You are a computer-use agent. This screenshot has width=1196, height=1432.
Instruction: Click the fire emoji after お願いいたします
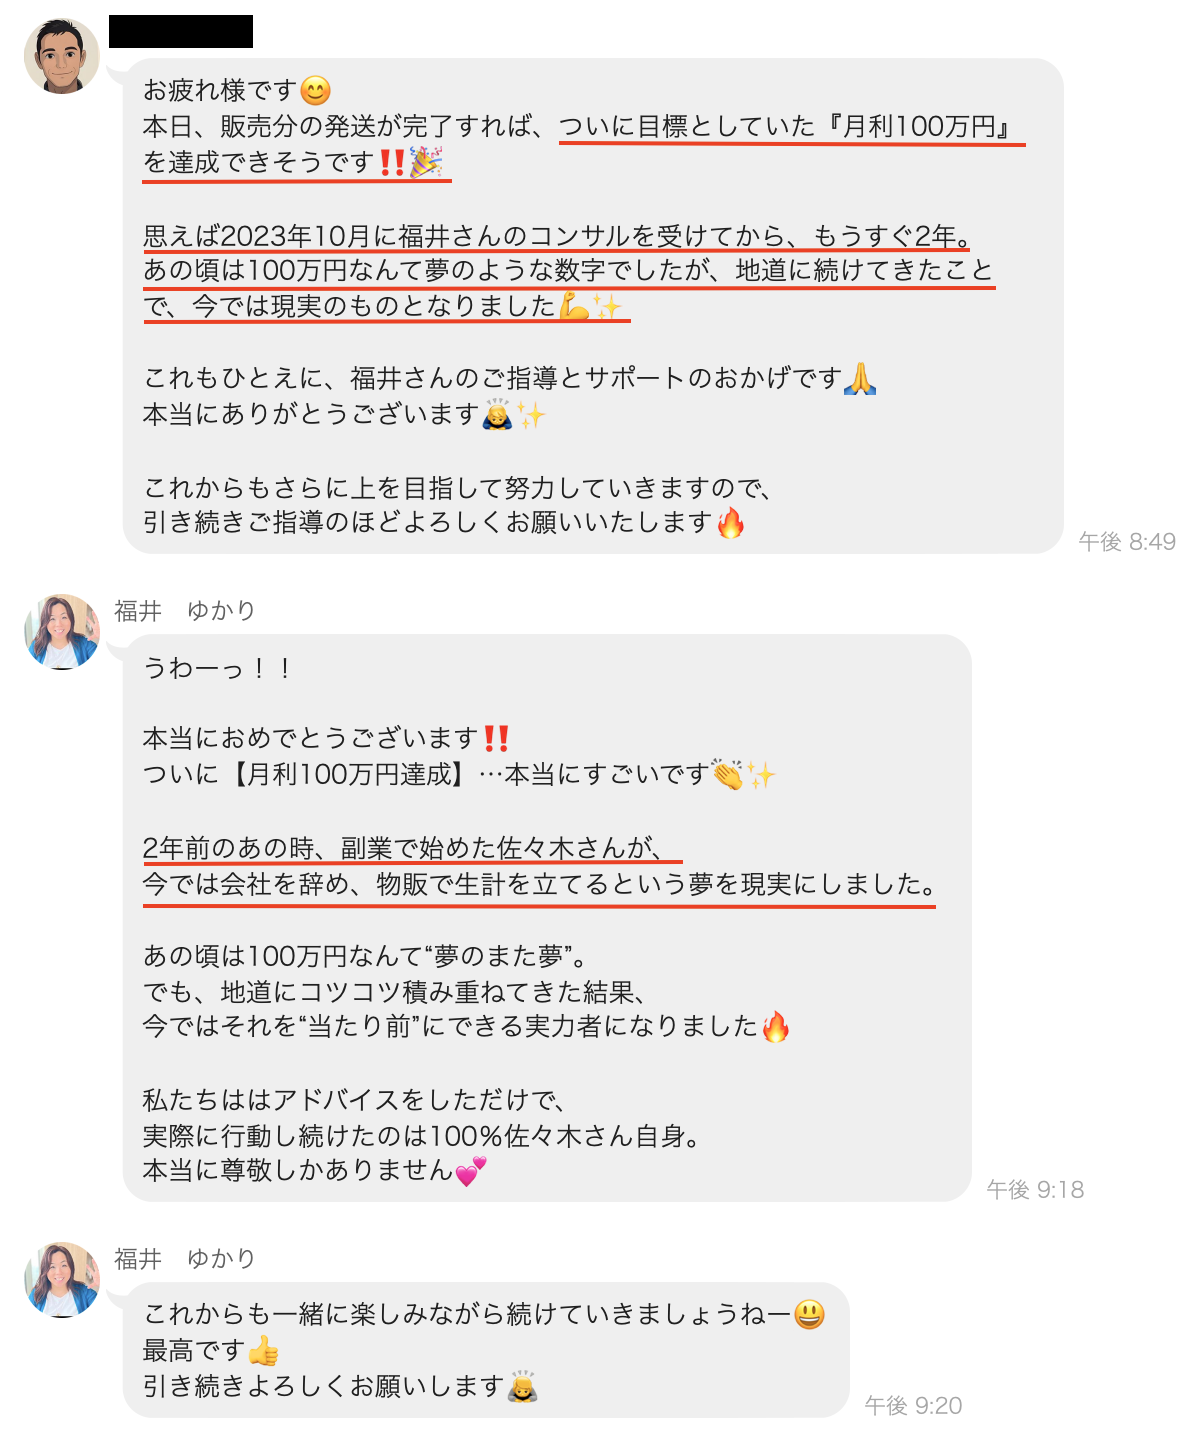tap(731, 522)
